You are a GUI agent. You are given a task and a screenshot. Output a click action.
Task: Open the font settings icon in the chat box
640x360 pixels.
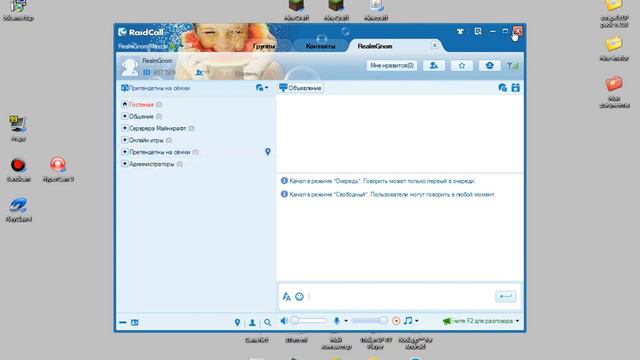(287, 297)
